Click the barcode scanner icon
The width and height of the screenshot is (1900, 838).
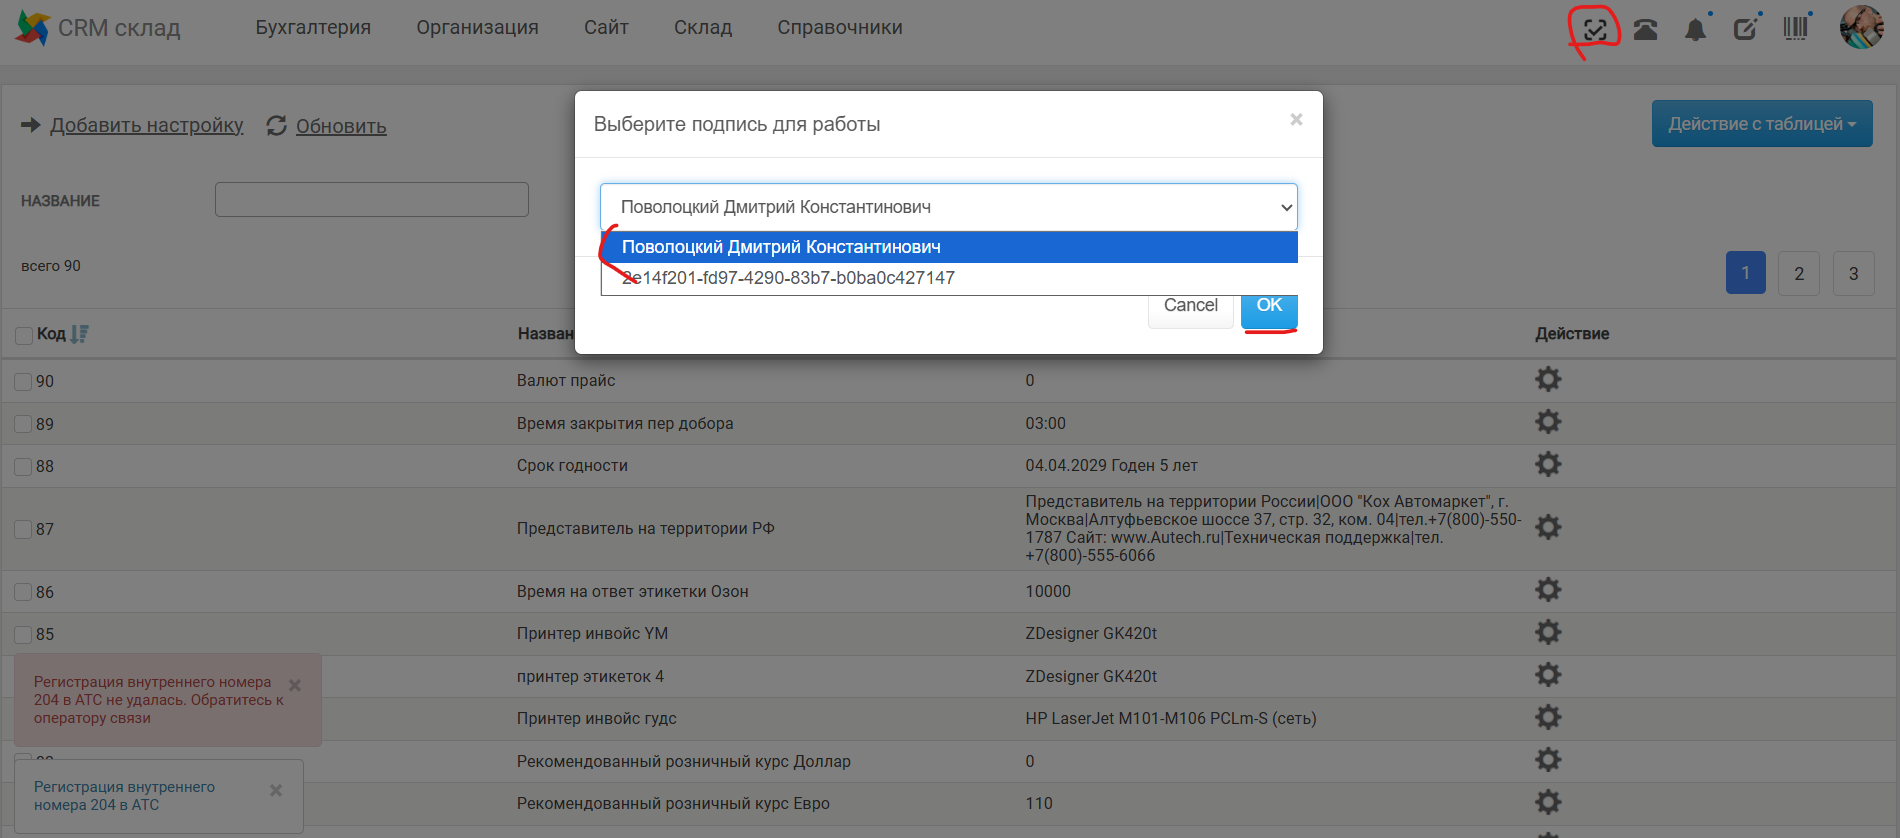click(x=1795, y=28)
